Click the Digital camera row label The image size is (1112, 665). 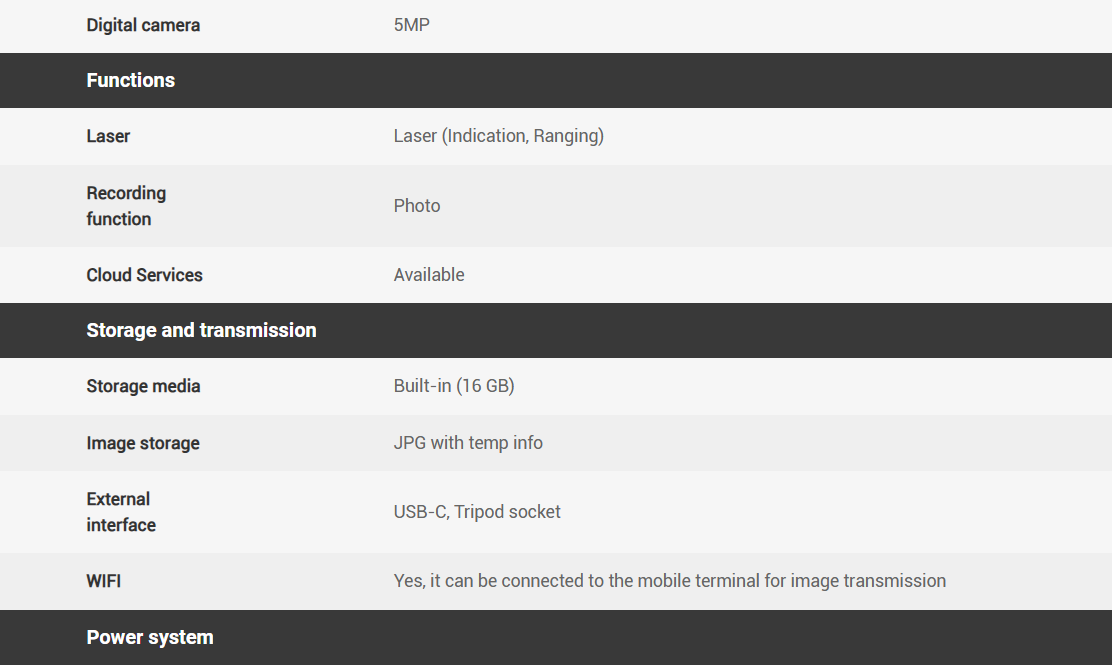pos(143,25)
